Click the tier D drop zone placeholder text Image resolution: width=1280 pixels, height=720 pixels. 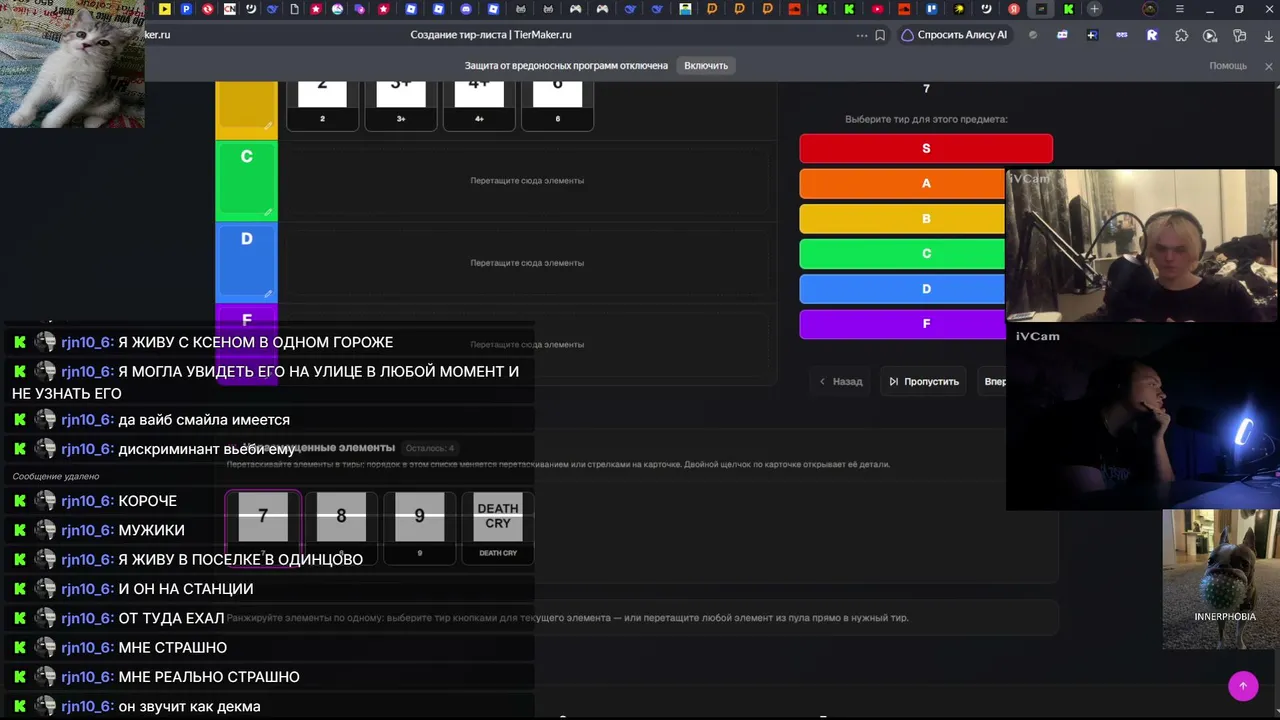(x=527, y=263)
